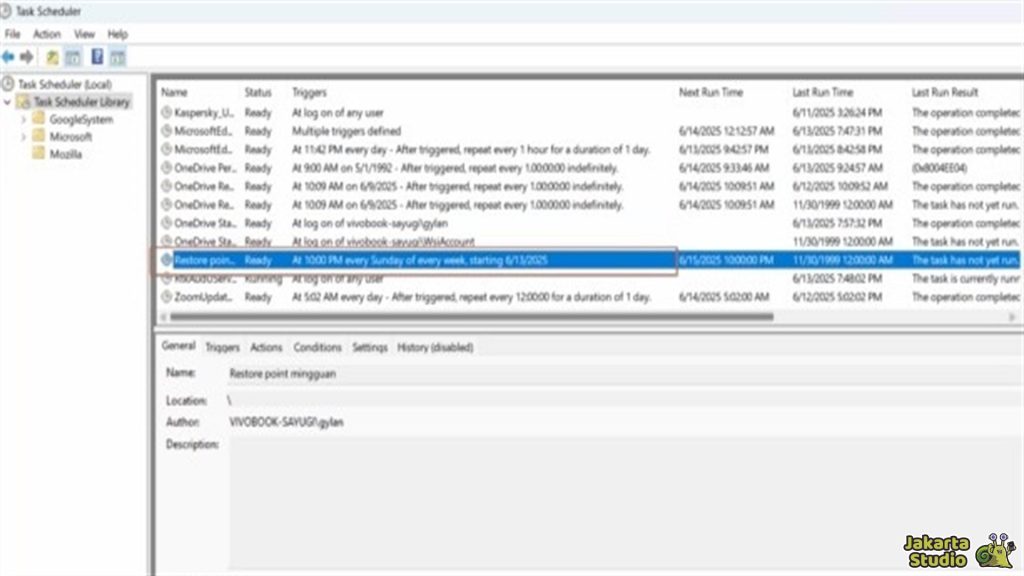Image resolution: width=1024 pixels, height=576 pixels.
Task: Click the Forward arrow in the toolbar
Action: (26, 57)
